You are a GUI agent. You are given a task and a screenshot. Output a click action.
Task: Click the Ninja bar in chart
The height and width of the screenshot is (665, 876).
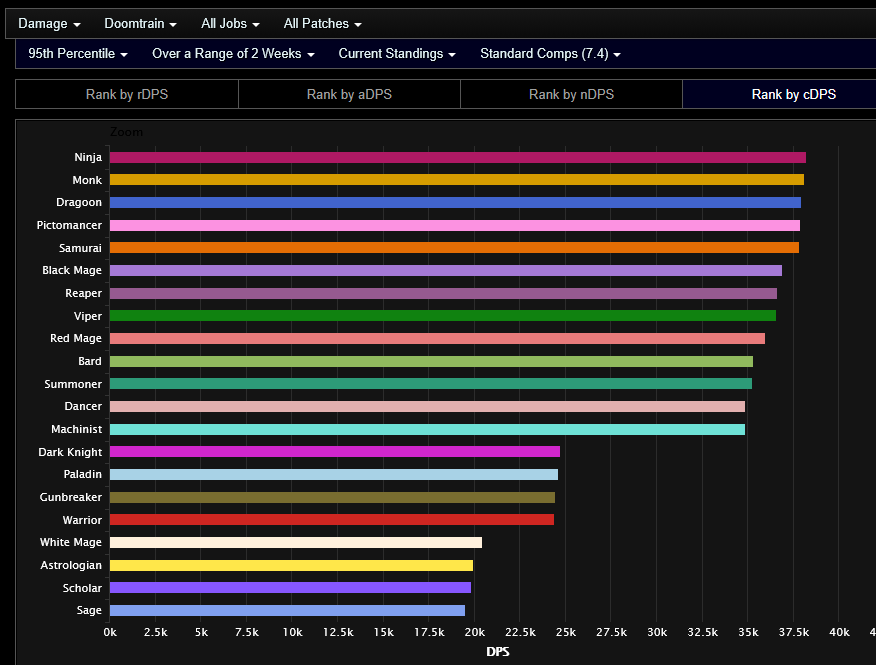tap(458, 158)
